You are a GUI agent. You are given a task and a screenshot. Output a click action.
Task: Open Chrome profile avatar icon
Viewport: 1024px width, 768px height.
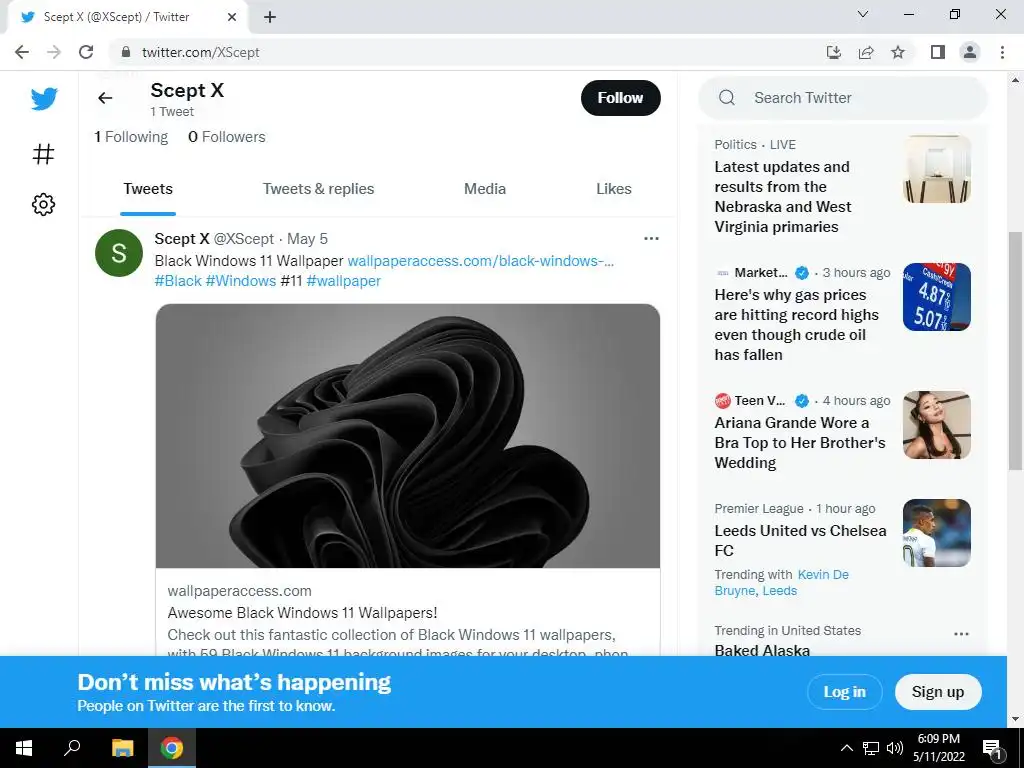970,52
